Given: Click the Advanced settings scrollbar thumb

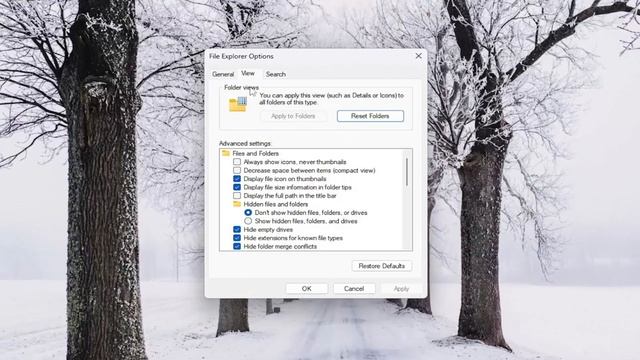Looking at the screenshot, I should 407,171.
